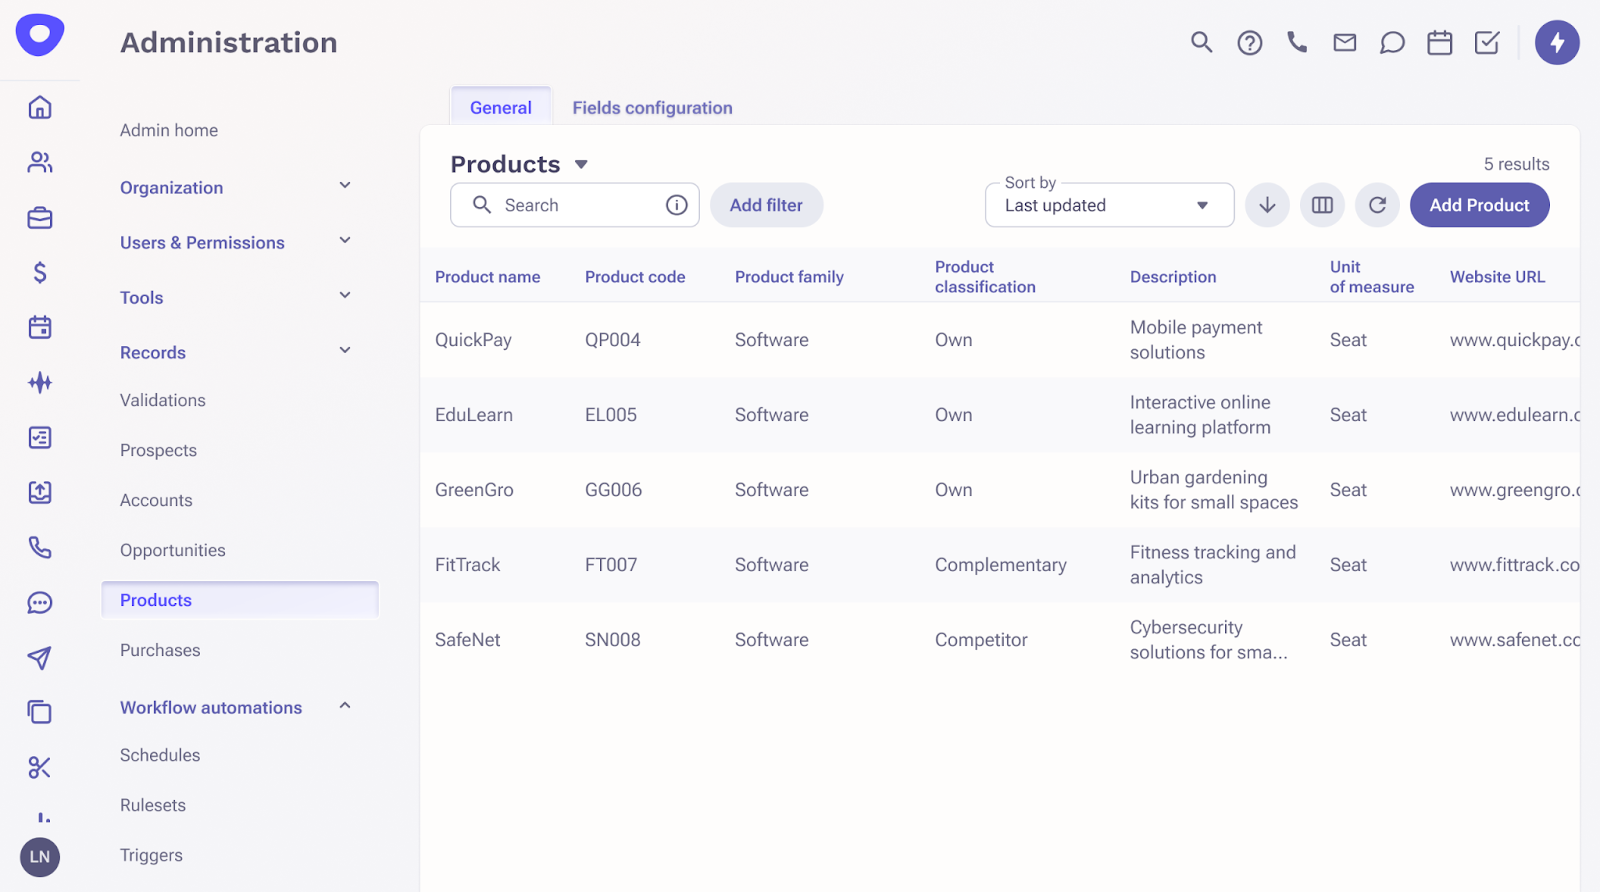Click the search magnifier icon in top bar
This screenshot has height=892, width=1600.
click(x=1201, y=42)
